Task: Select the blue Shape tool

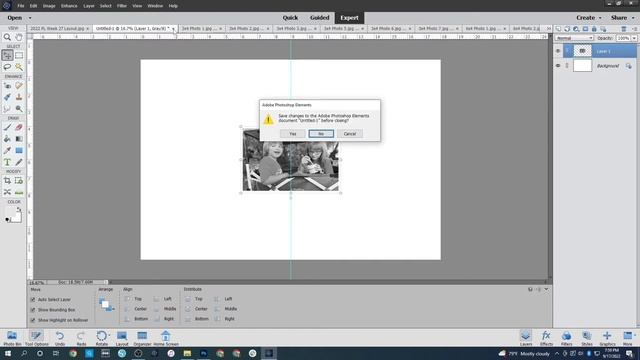Action: pos(19,151)
